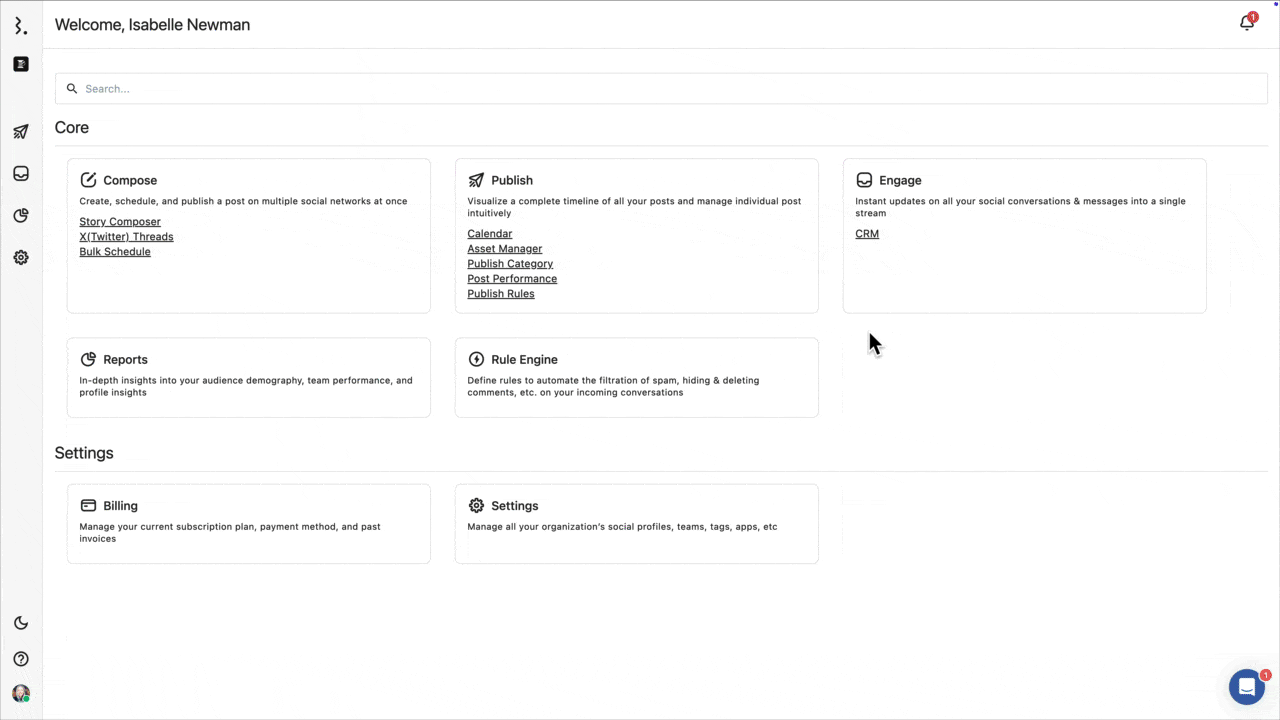Open Reports pie chart icon in the sidebar
This screenshot has height=720, width=1280.
click(x=21, y=216)
